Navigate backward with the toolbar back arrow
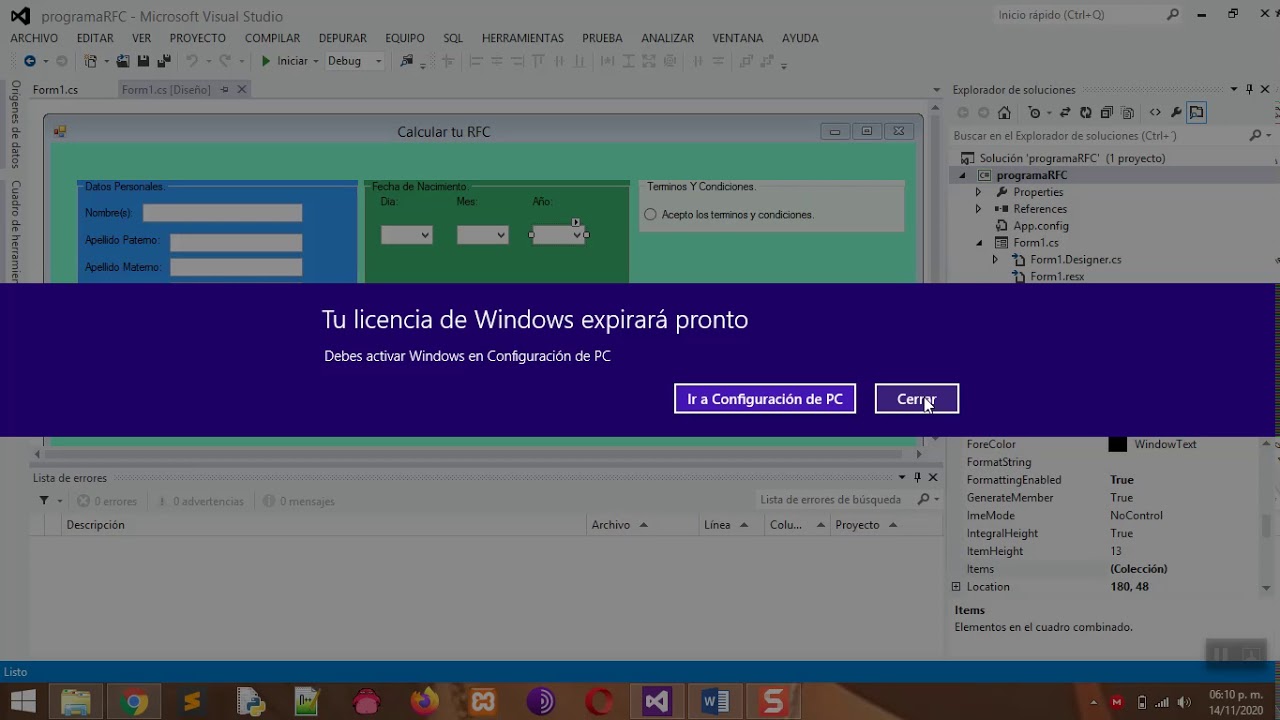This screenshot has height=720, width=1280. 30,61
